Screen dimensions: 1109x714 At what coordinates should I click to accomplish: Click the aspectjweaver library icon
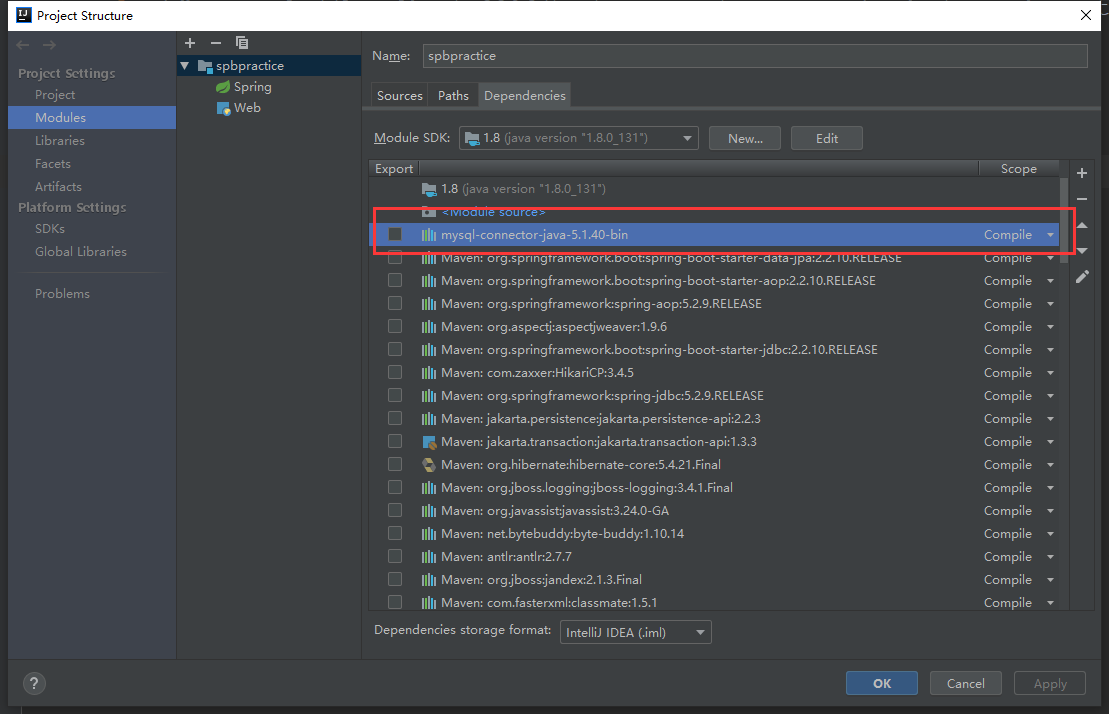[x=429, y=327]
